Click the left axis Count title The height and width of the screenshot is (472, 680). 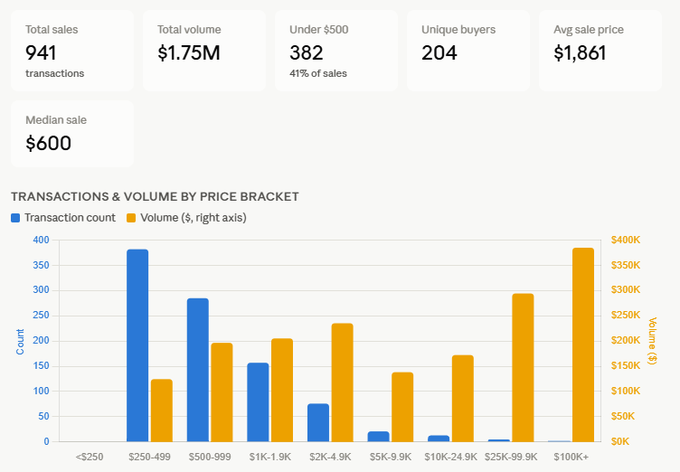pyautogui.click(x=20, y=342)
